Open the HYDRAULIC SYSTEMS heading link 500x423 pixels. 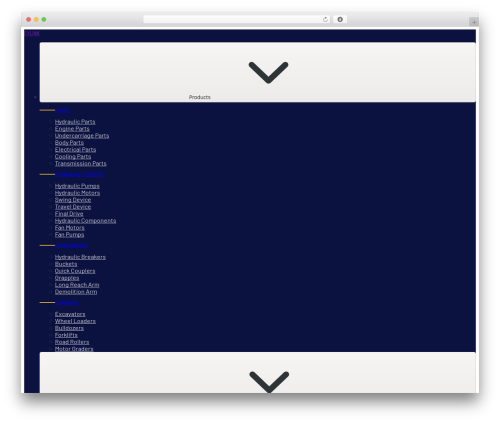tap(79, 174)
